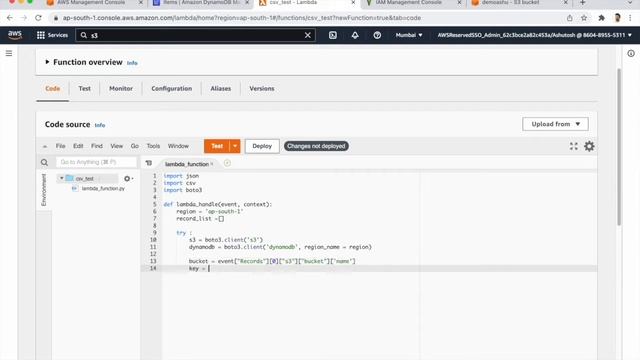This screenshot has height=360, width=640.
Task: Open the Go menu in editor
Action: click(x=135, y=146)
